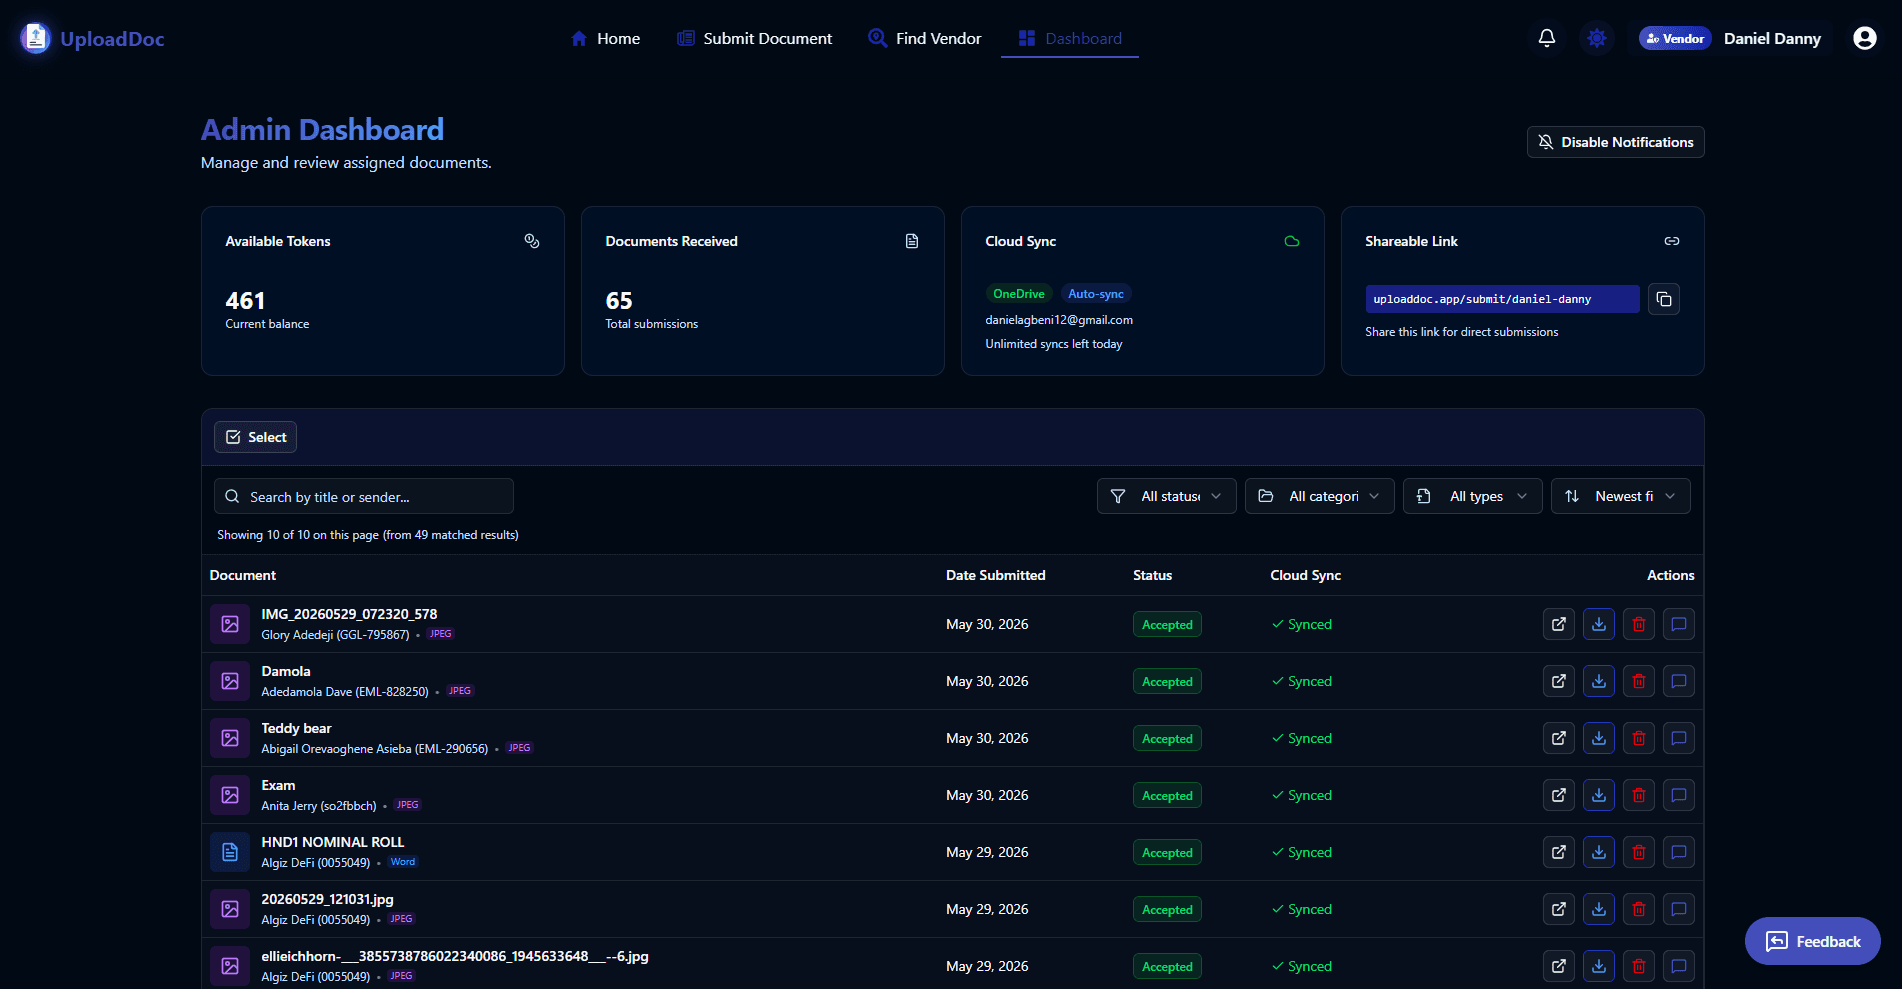This screenshot has width=1902, height=989.
Task: Click the Date Submitted column header
Action: tap(996, 575)
